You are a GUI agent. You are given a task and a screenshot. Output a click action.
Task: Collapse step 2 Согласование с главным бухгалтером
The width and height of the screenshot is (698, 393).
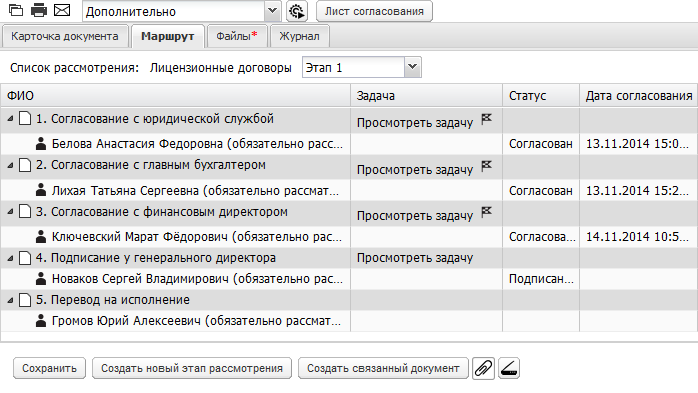pyautogui.click(x=10, y=165)
